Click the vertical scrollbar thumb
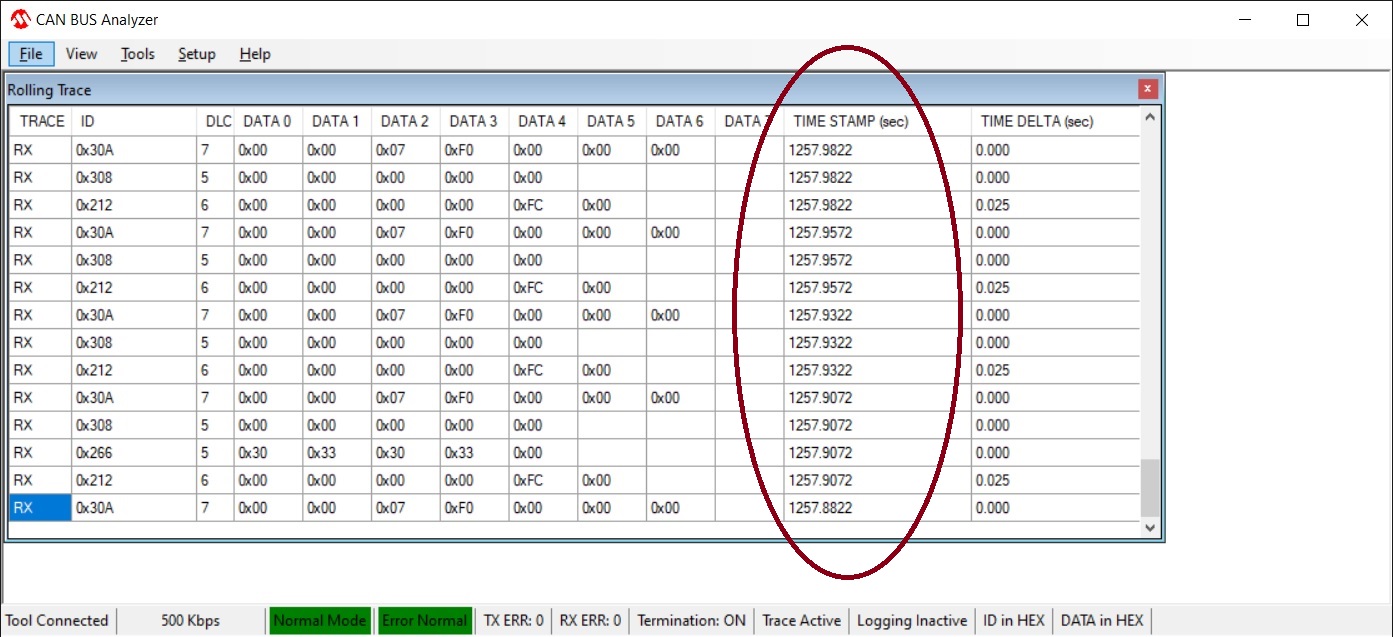 click(x=1150, y=488)
